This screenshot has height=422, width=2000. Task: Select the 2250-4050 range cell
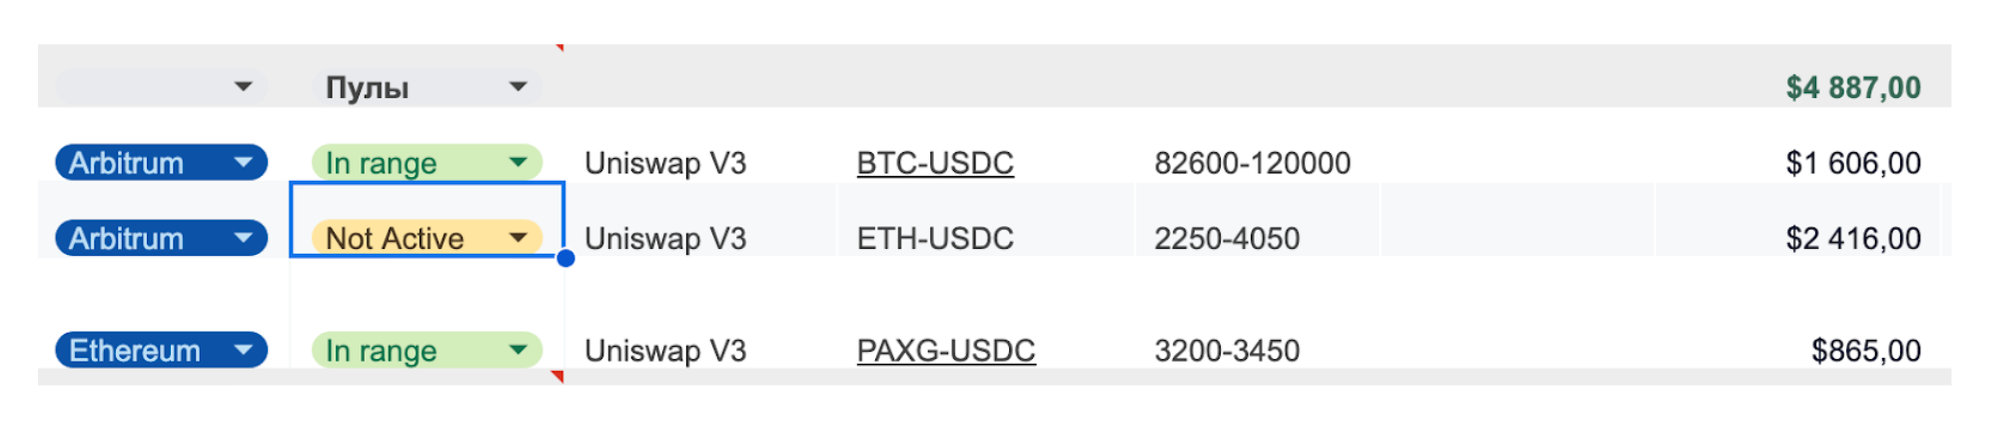pos(1227,239)
